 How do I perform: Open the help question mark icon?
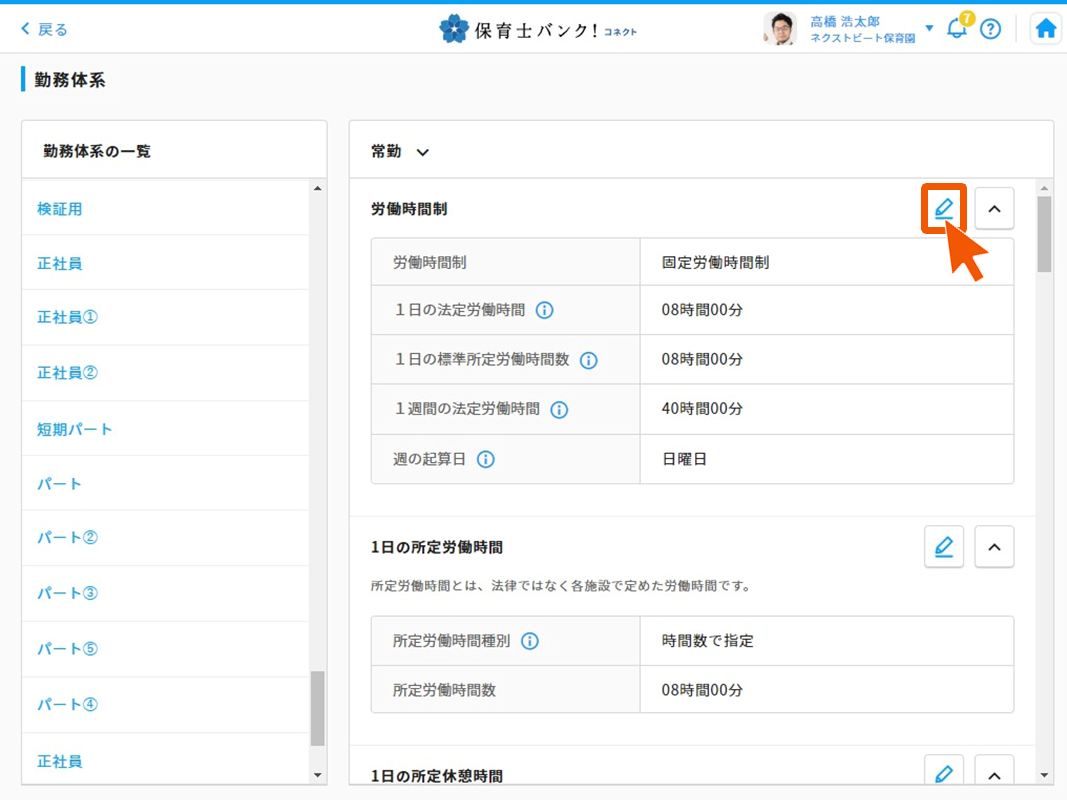click(990, 29)
